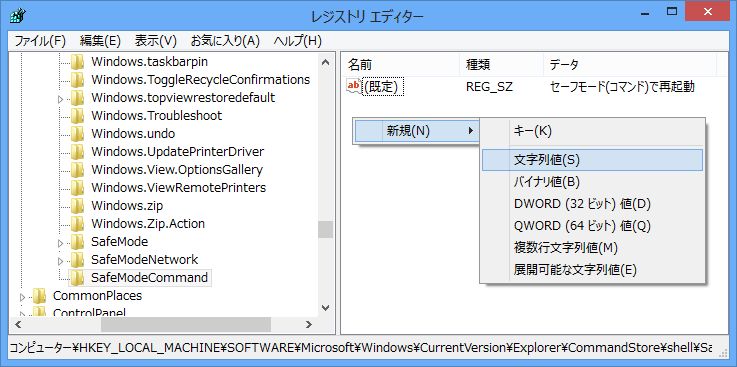737x367 pixels.
Task: Expand the SafeModeNetwork key
Action: 60,261
